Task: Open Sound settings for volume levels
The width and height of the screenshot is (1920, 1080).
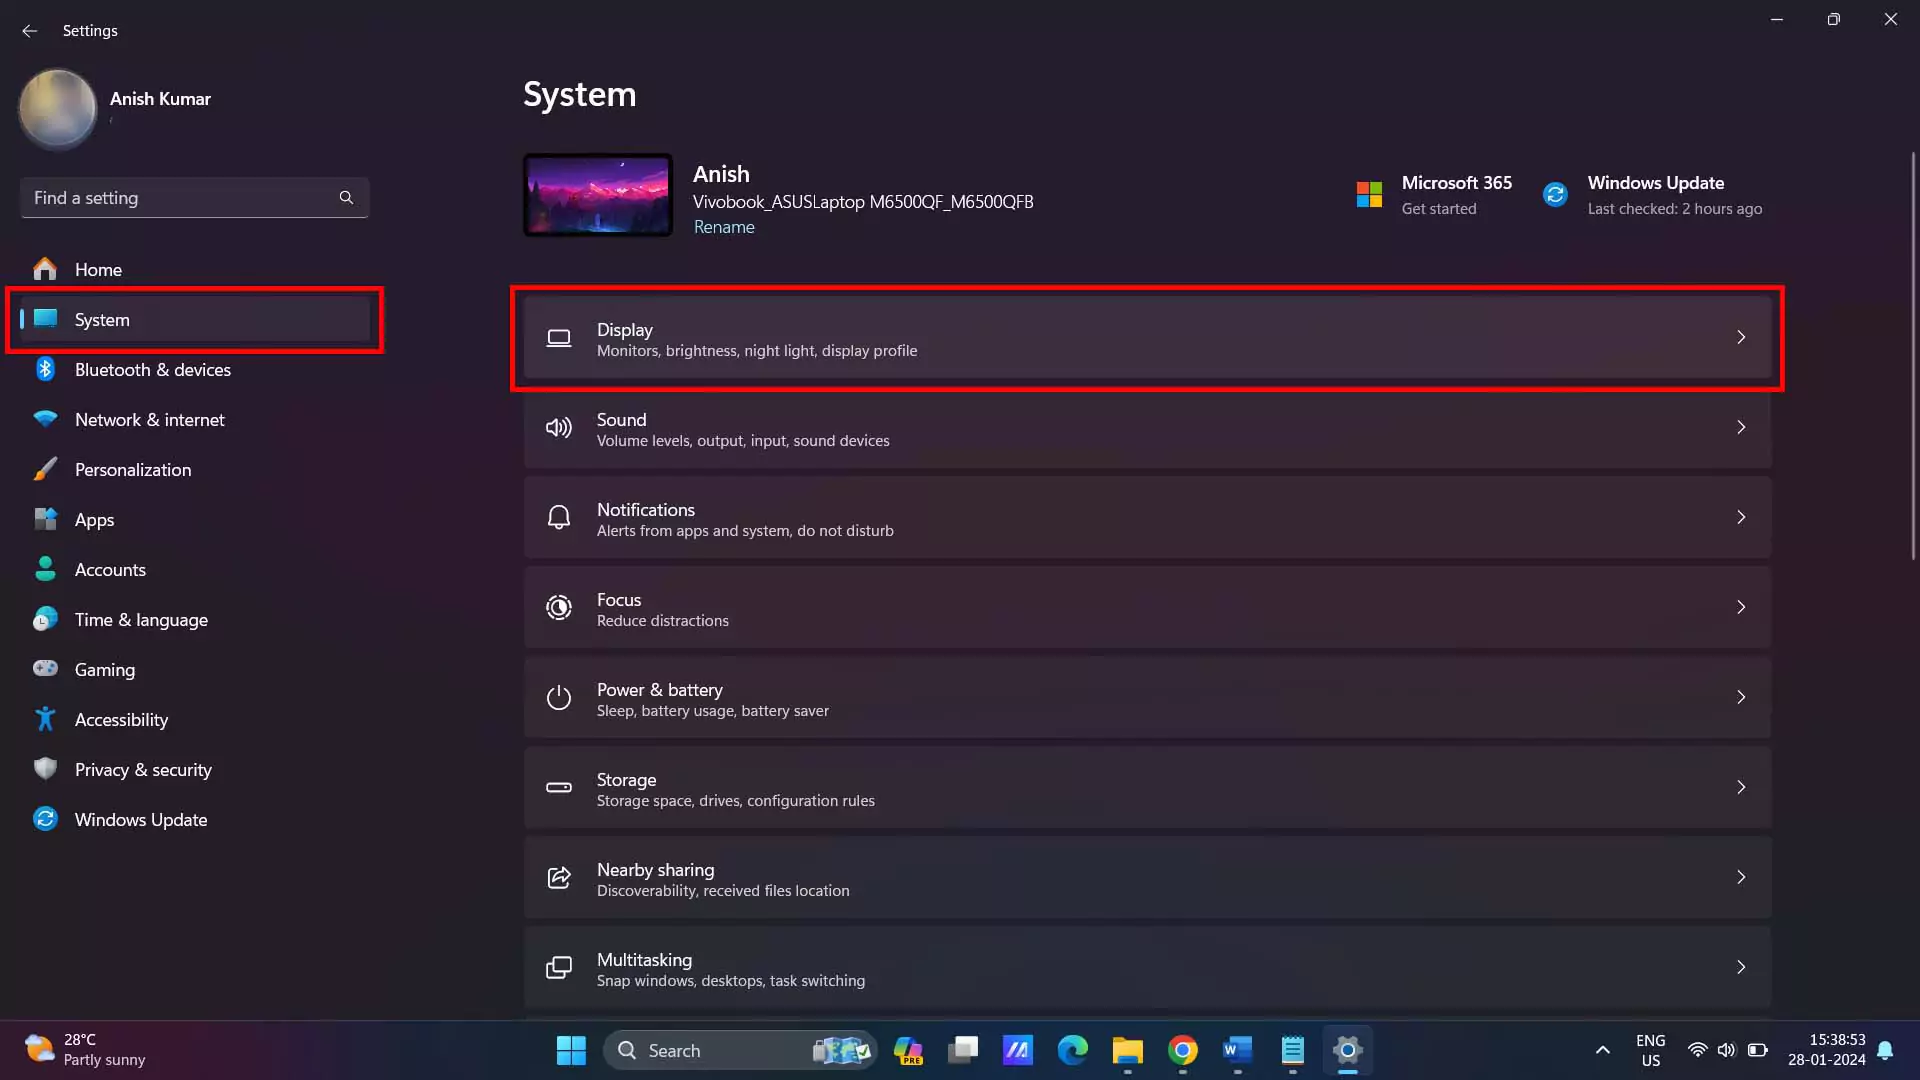Action: (x=1146, y=427)
